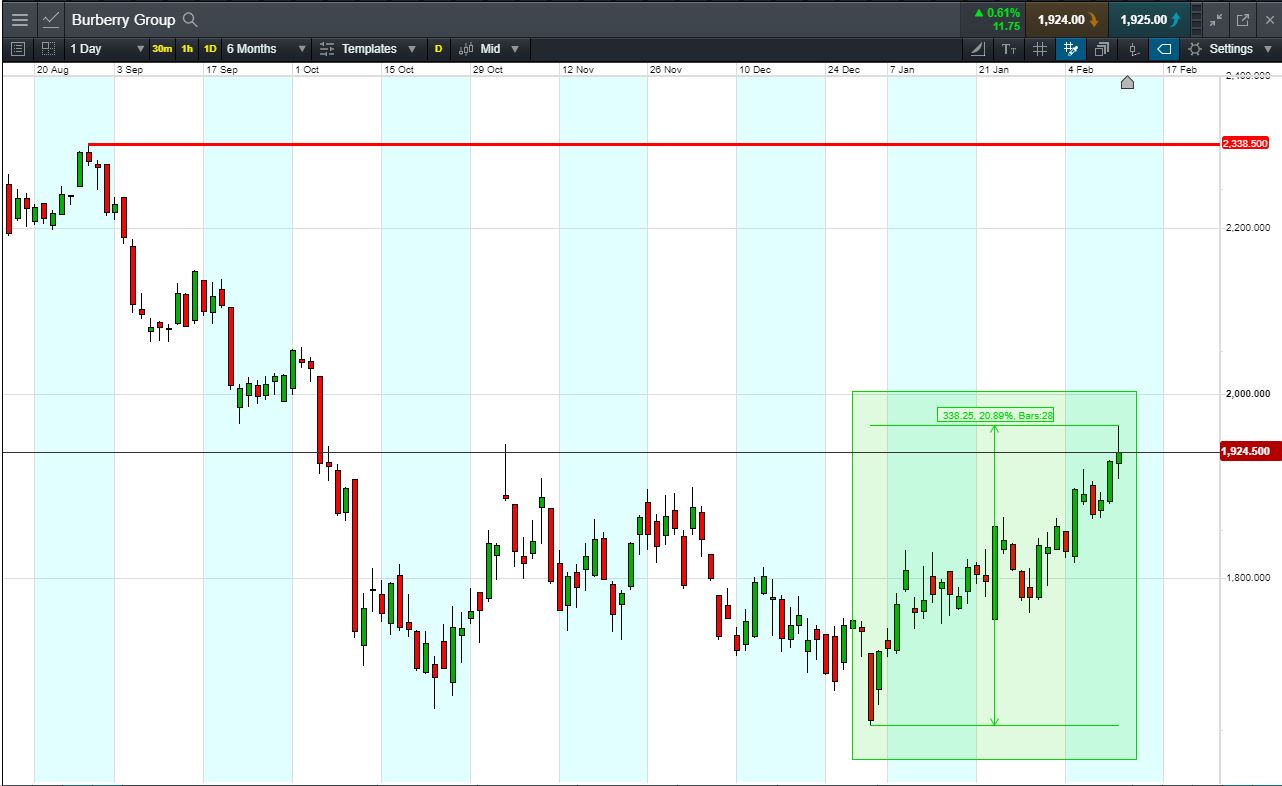Click the red 2,338.500 price label
The height and width of the screenshot is (786, 1282).
pos(1245,144)
